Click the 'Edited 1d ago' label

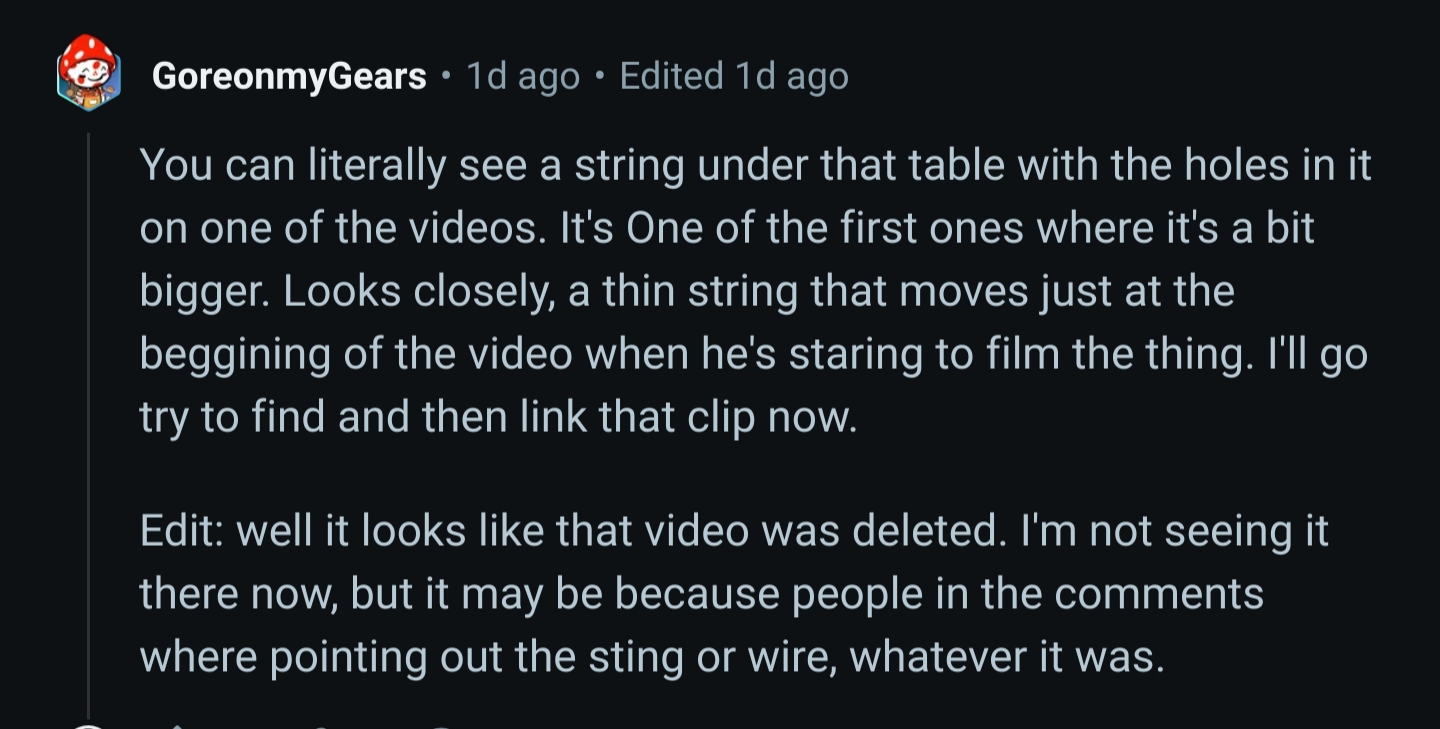[x=734, y=76]
